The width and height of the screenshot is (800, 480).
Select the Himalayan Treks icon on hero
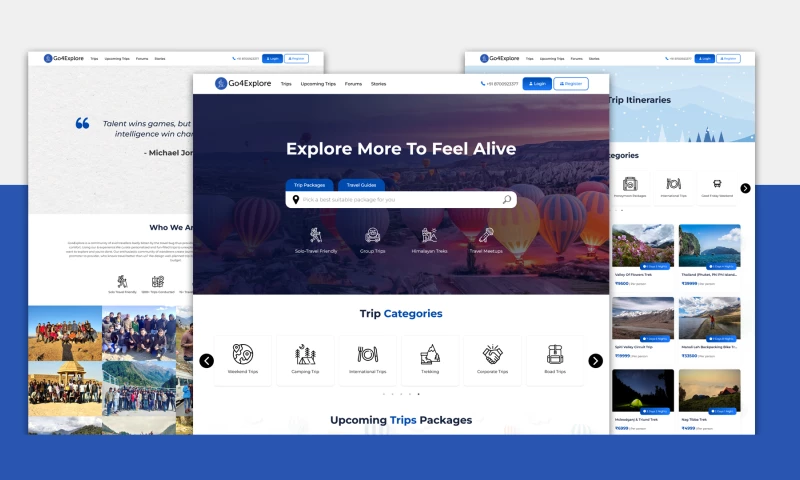click(429, 235)
